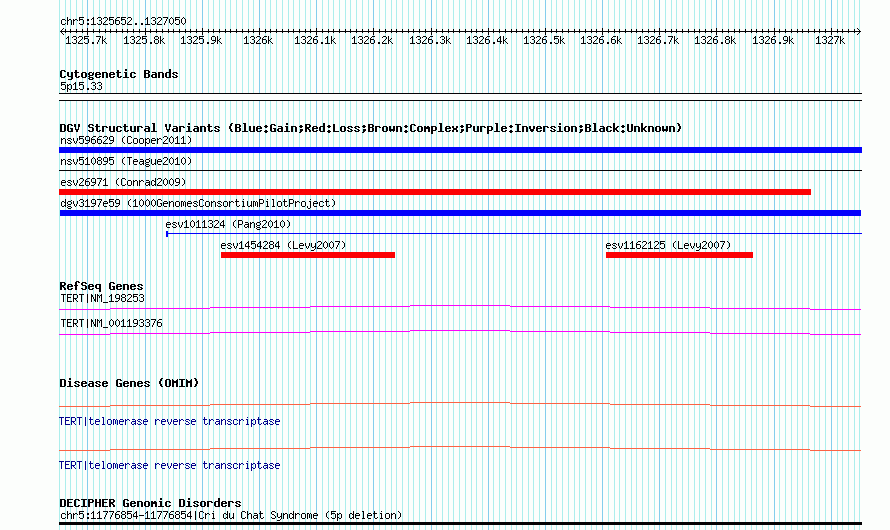Select the Cytogenetic Bands track title

point(119,74)
